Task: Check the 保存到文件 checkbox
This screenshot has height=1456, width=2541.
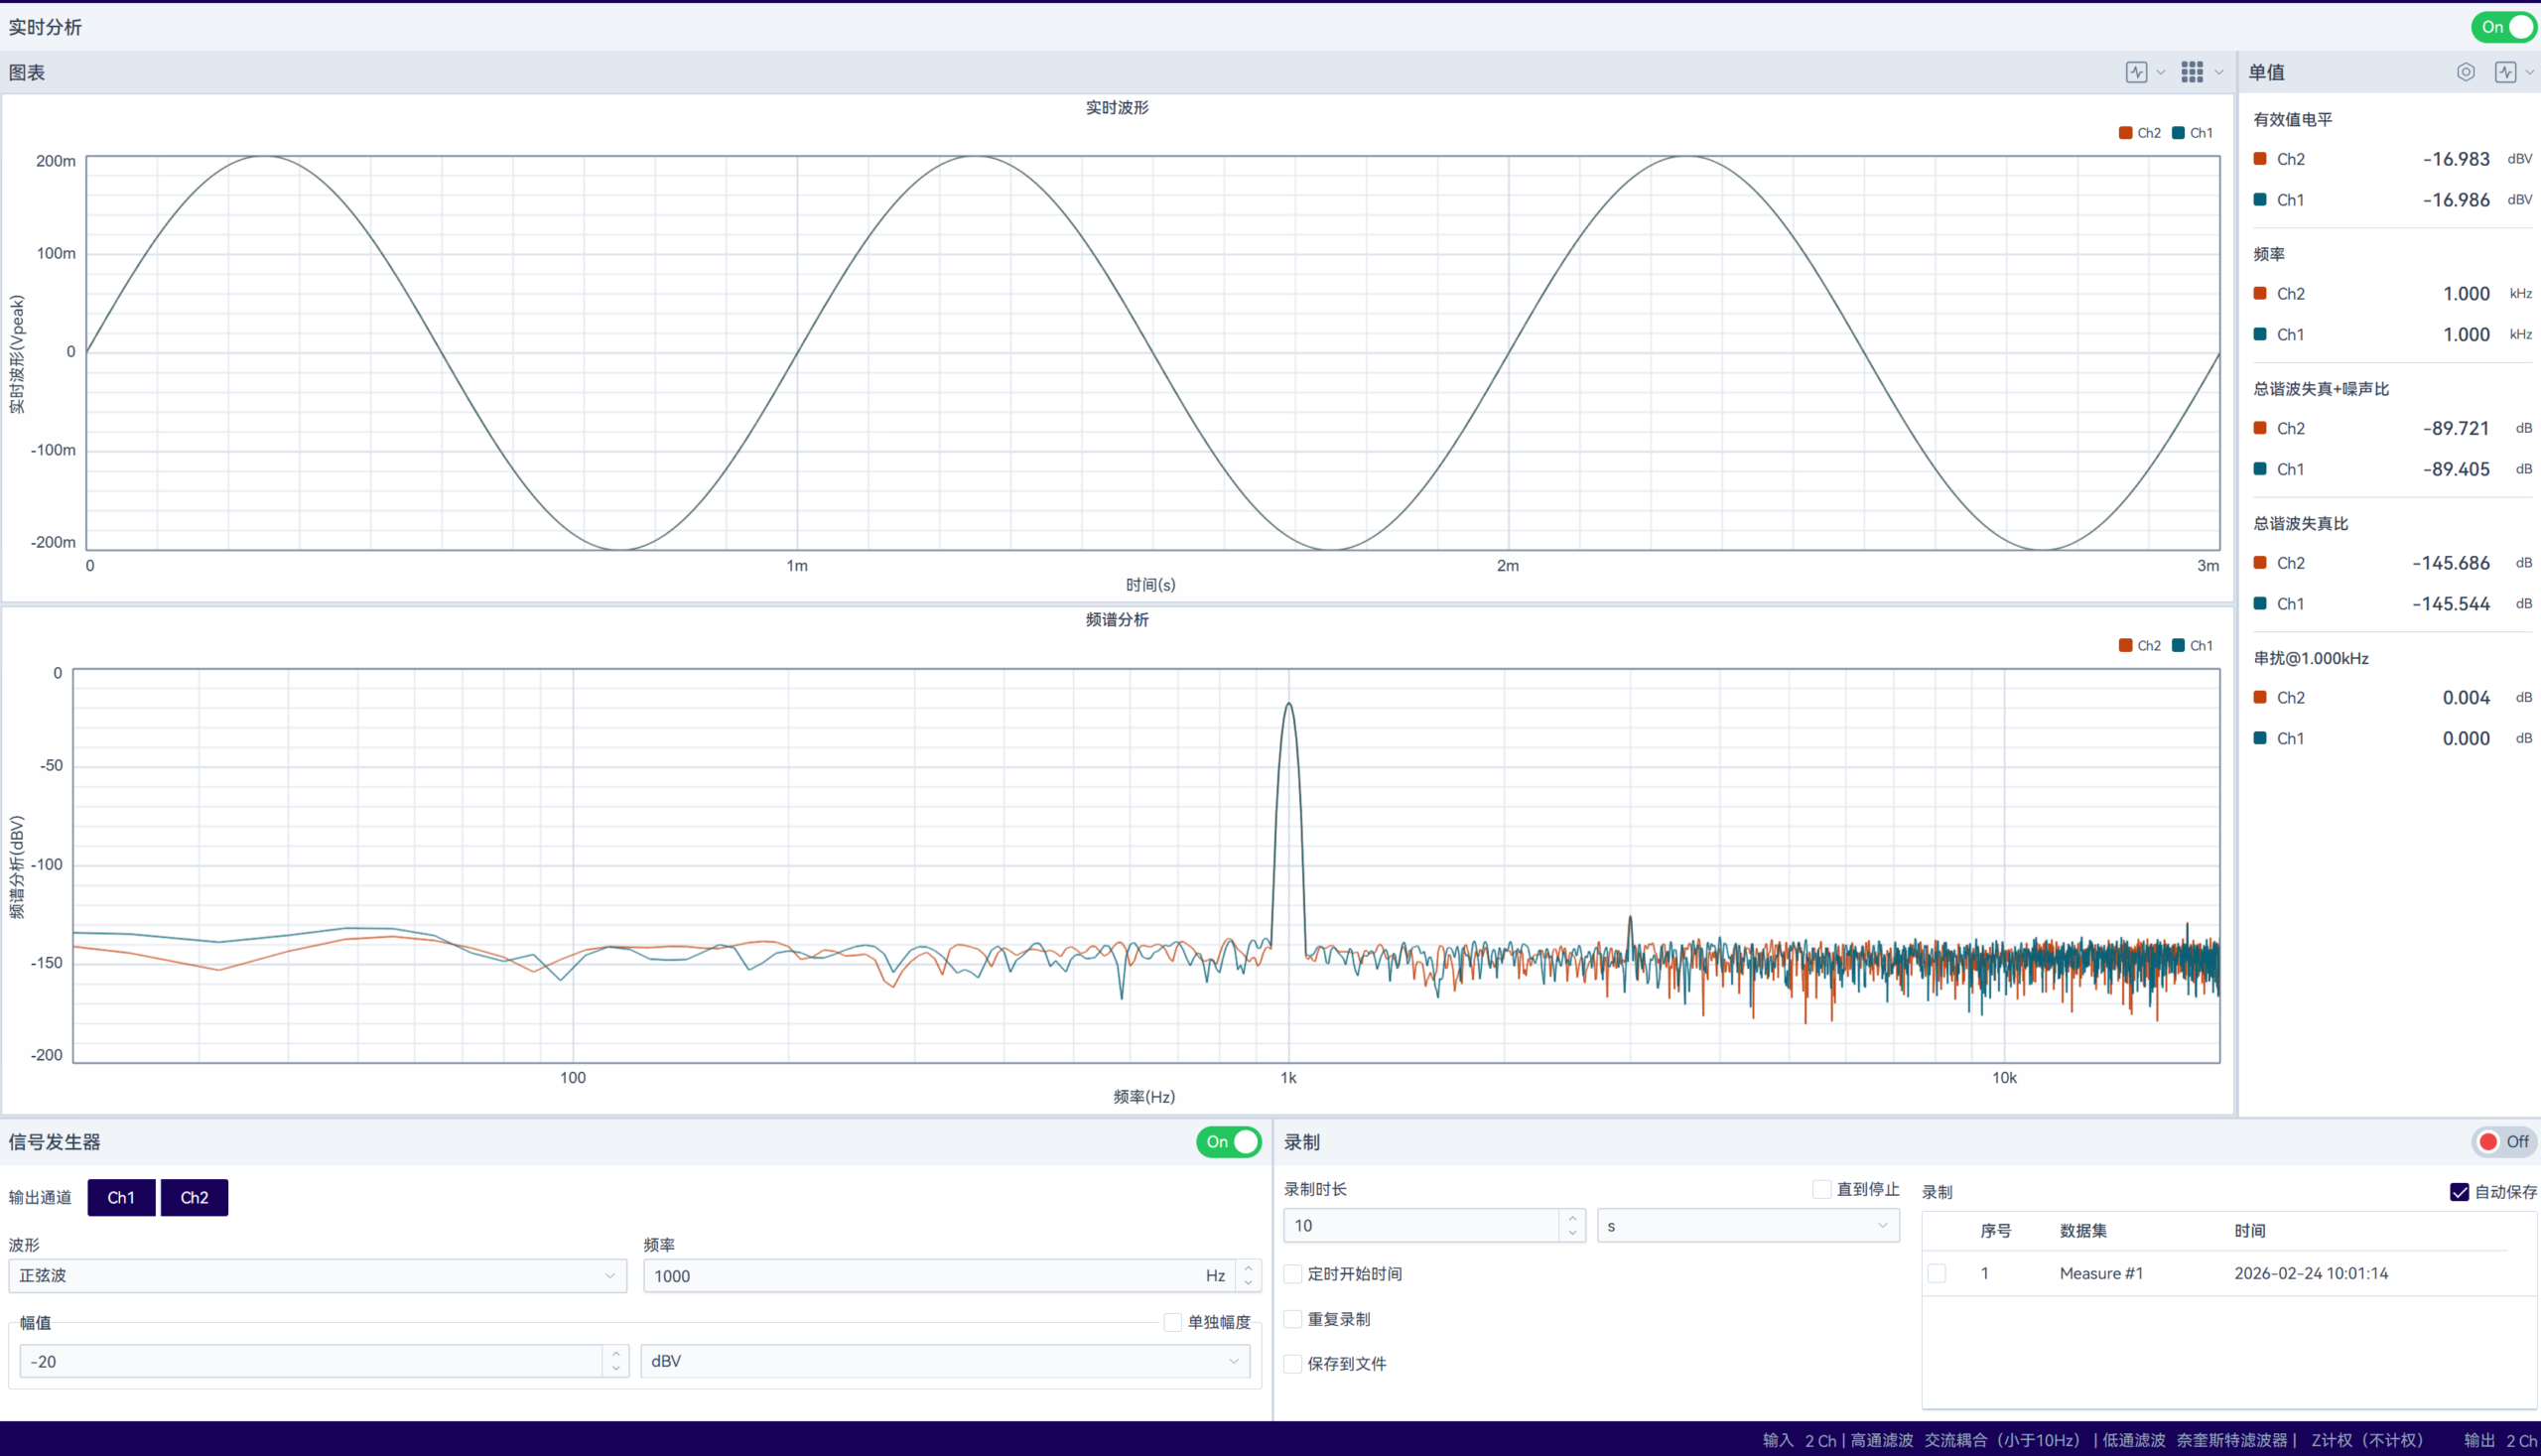Action: point(1293,1364)
